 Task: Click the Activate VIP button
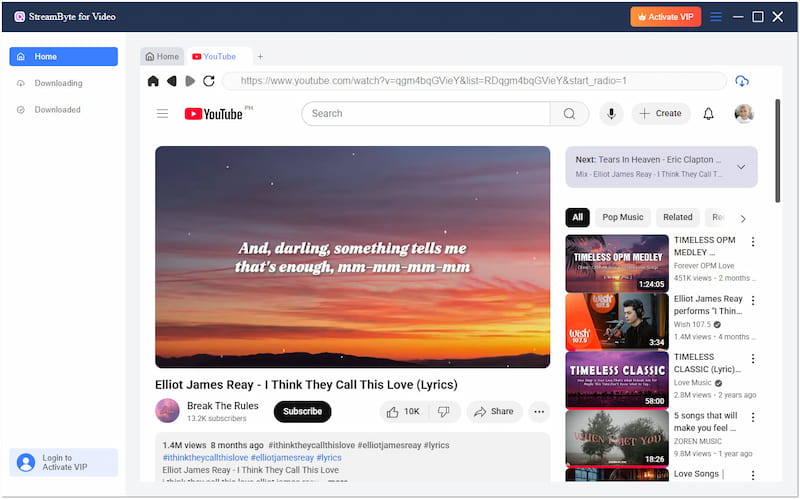click(x=666, y=17)
